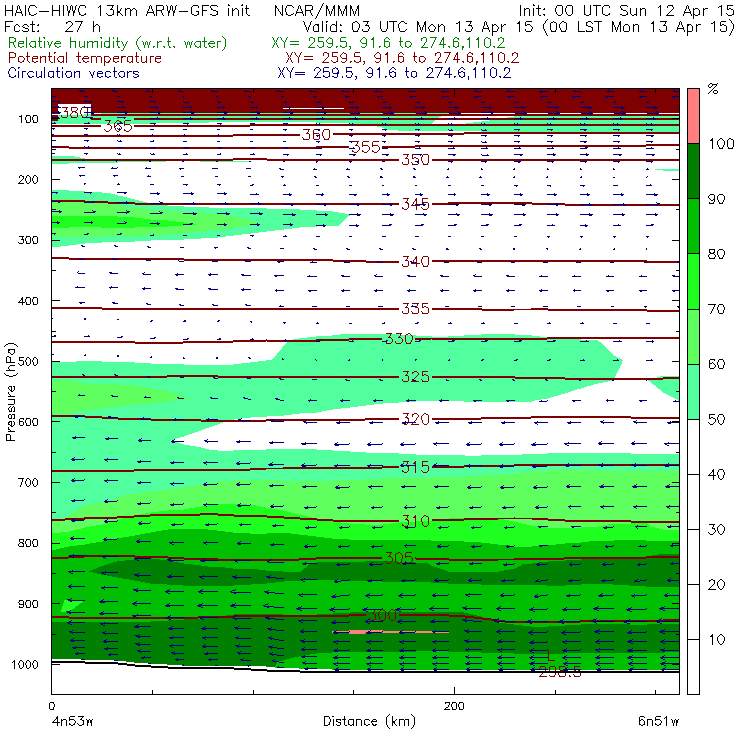740x740 pixels.
Task: Click the '%' colorbar unit label
Action: point(713,89)
